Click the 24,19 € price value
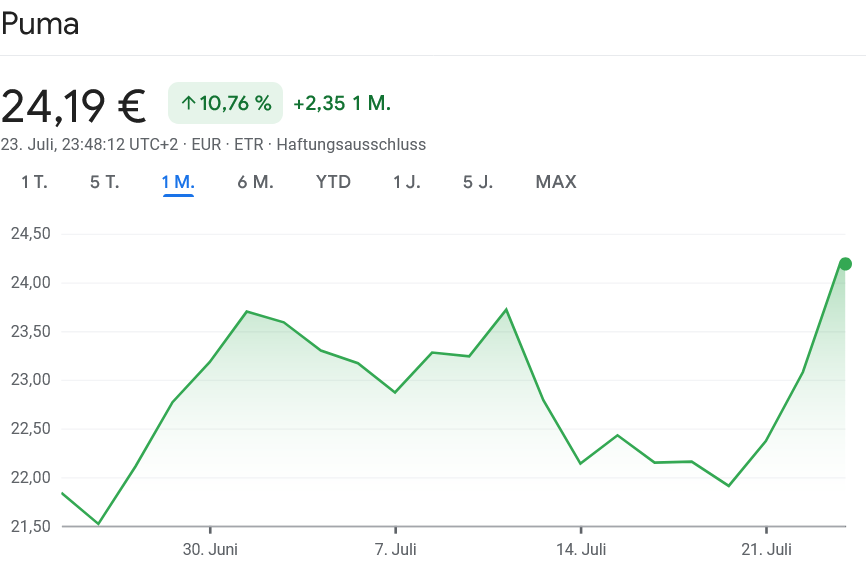Screen dimensions: 866x563 coord(74,105)
